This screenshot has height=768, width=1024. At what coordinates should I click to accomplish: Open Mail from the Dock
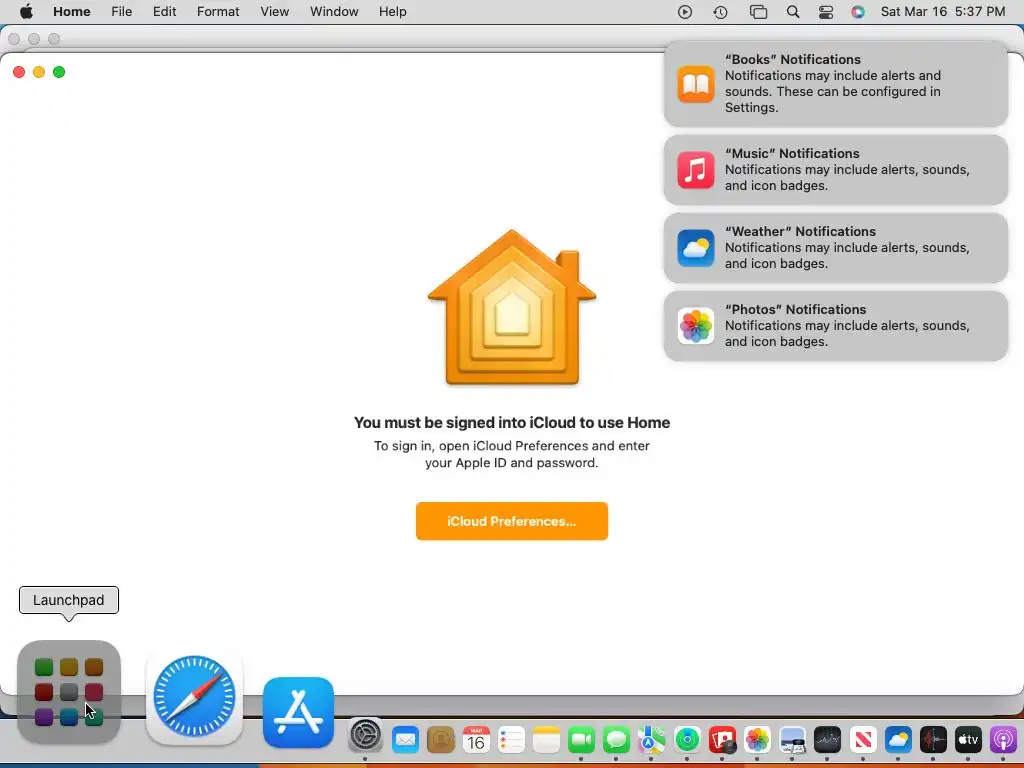click(406, 740)
